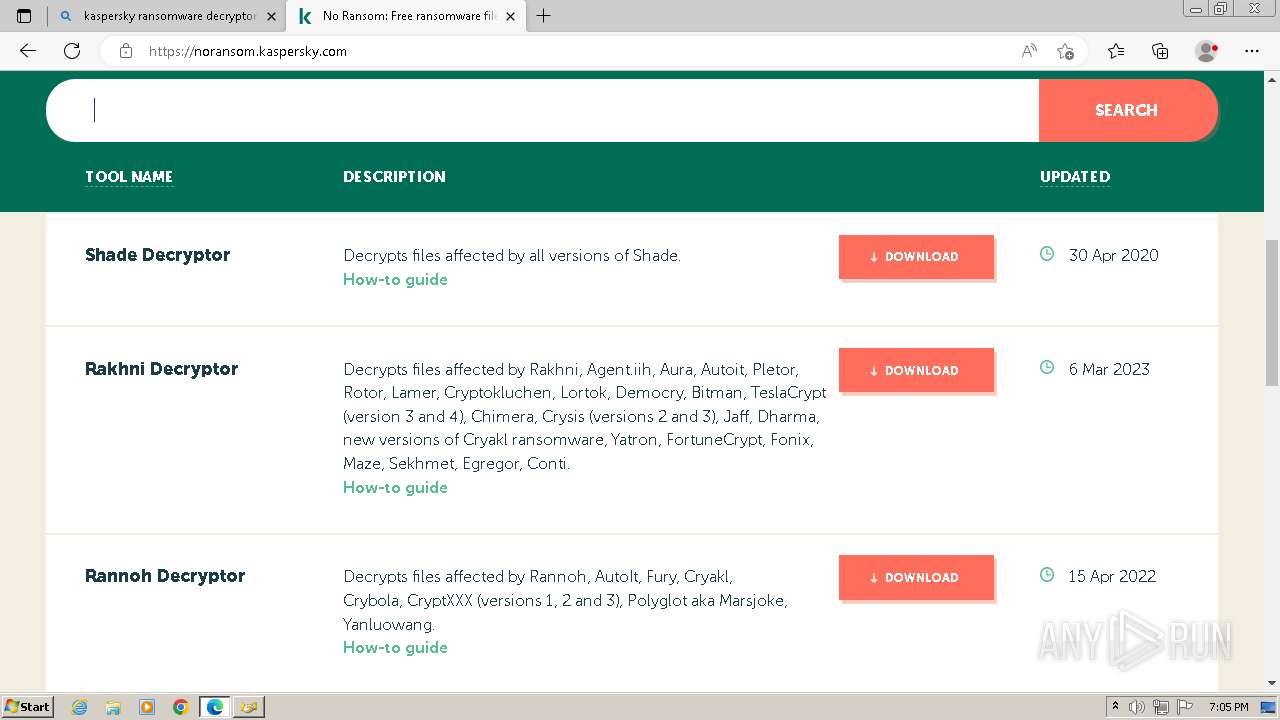The height and width of the screenshot is (720, 1280).
Task: Close the kaspersky ransomware decryptor tab
Action: [271, 16]
